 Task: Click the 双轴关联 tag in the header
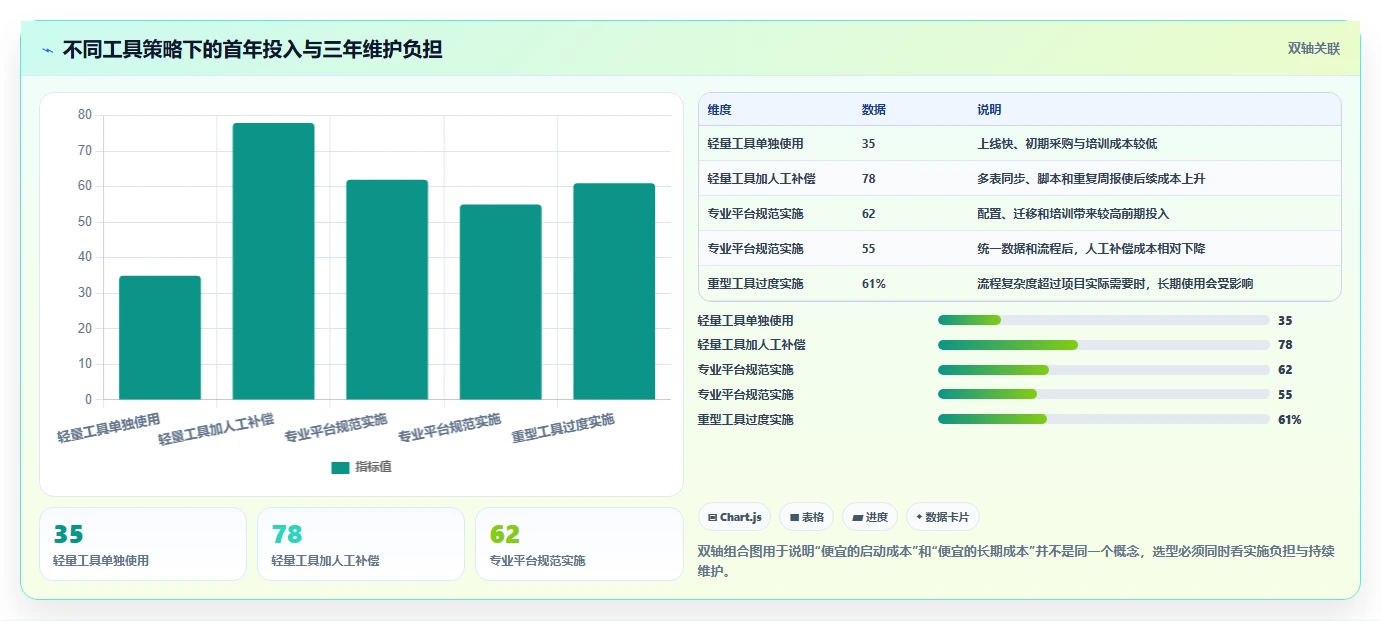coord(1313,49)
